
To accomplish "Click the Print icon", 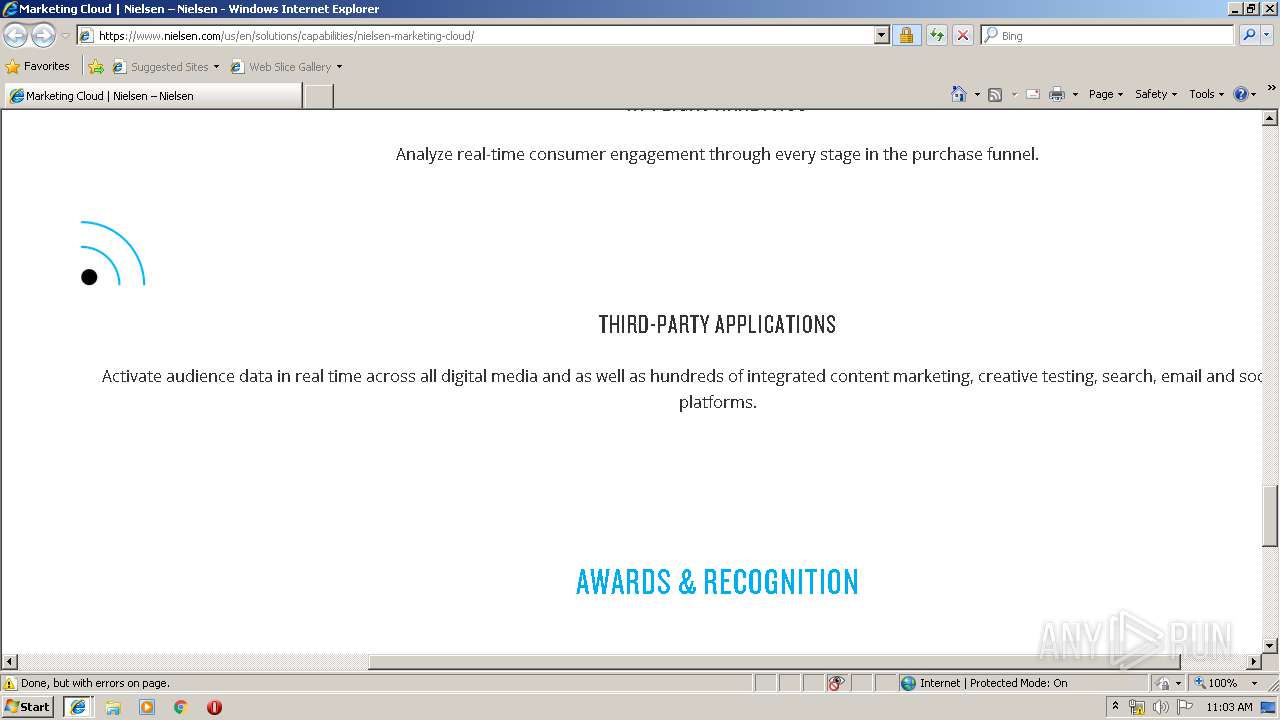I will pyautogui.click(x=1057, y=94).
